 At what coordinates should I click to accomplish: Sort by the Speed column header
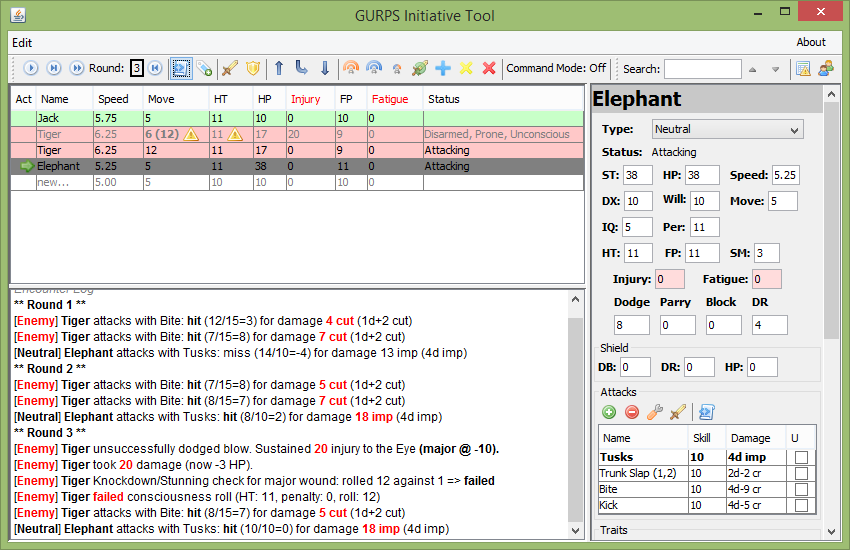click(118, 99)
